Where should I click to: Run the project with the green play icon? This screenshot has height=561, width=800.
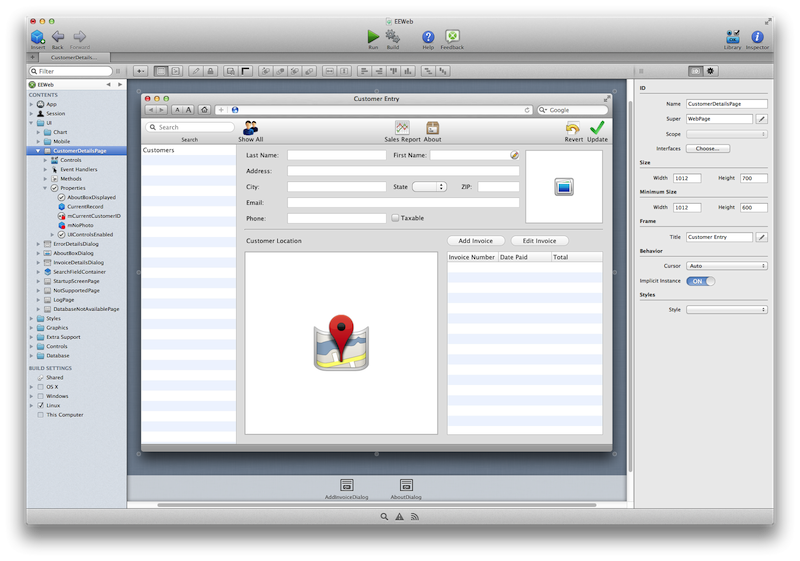[x=373, y=36]
